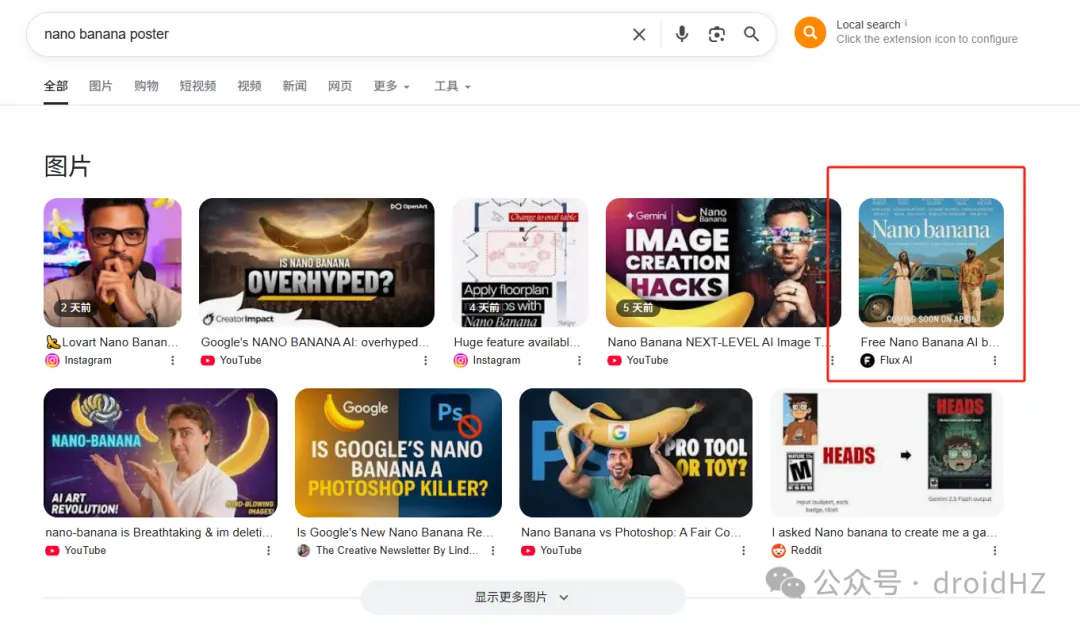Click the orange Local search extension icon
The image size is (1080, 626).
[810, 33]
